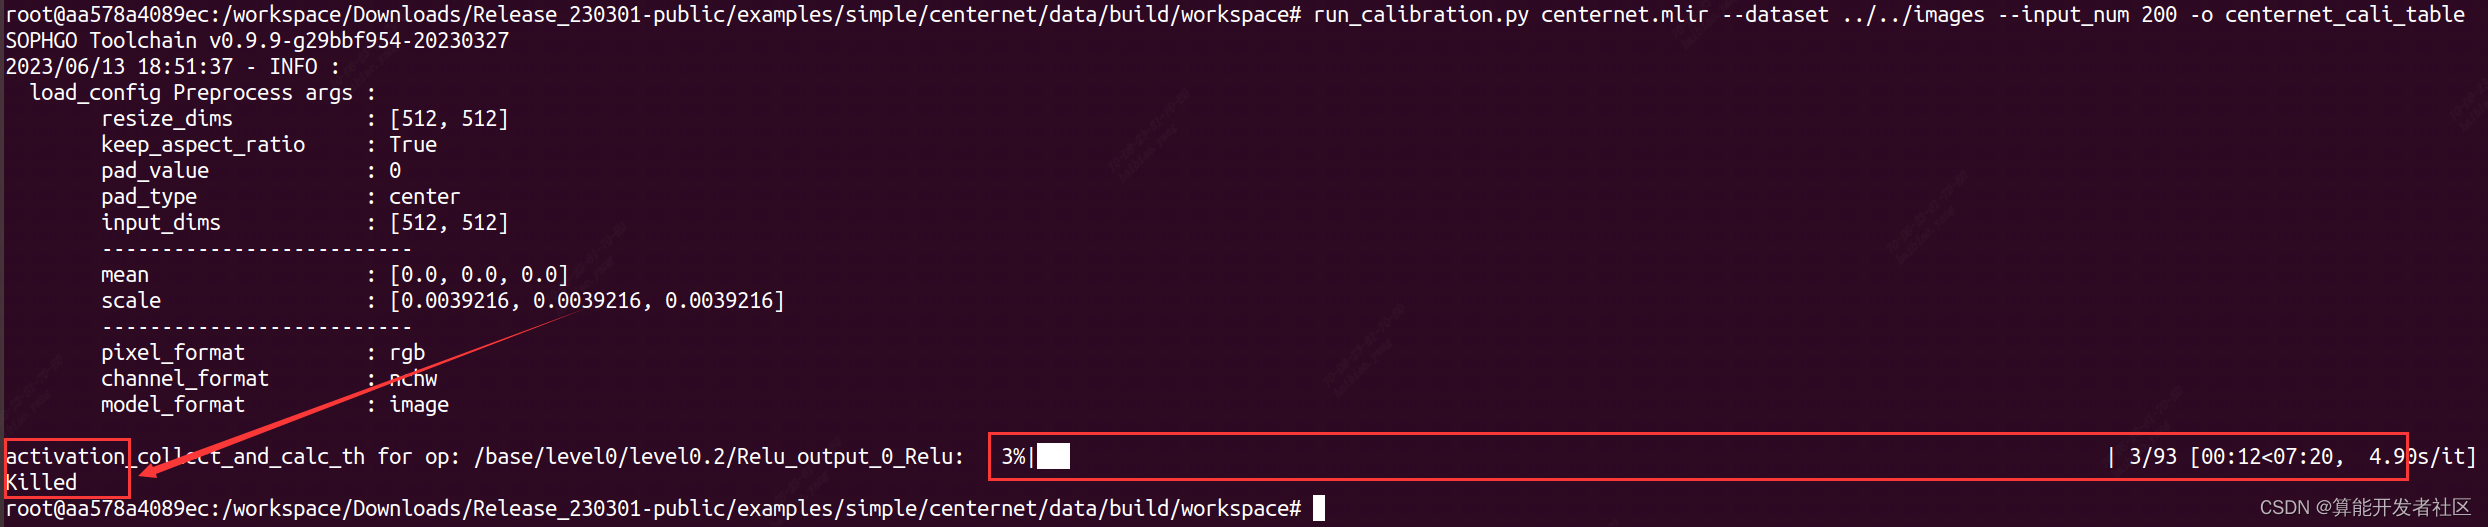This screenshot has width=2488, height=527.
Task: Click the "Killed" message text
Action: click(41, 482)
